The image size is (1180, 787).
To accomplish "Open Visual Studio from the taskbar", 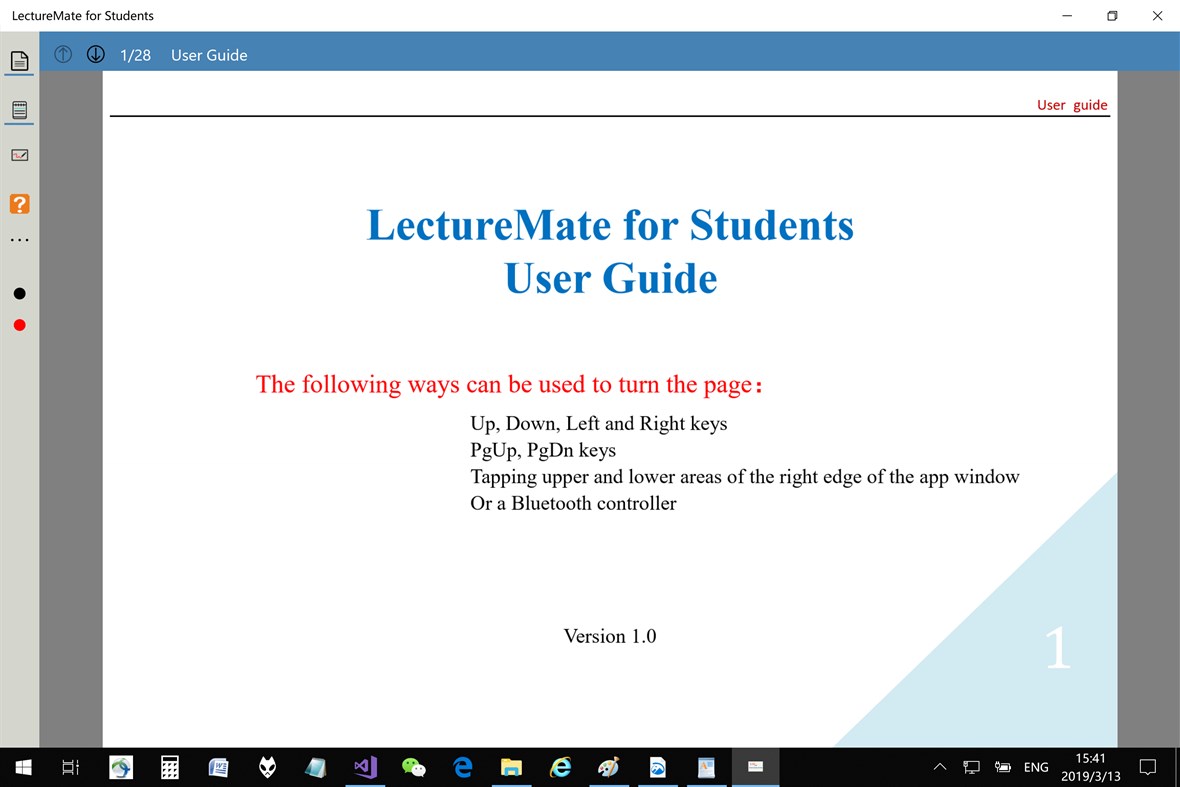I will click(365, 767).
